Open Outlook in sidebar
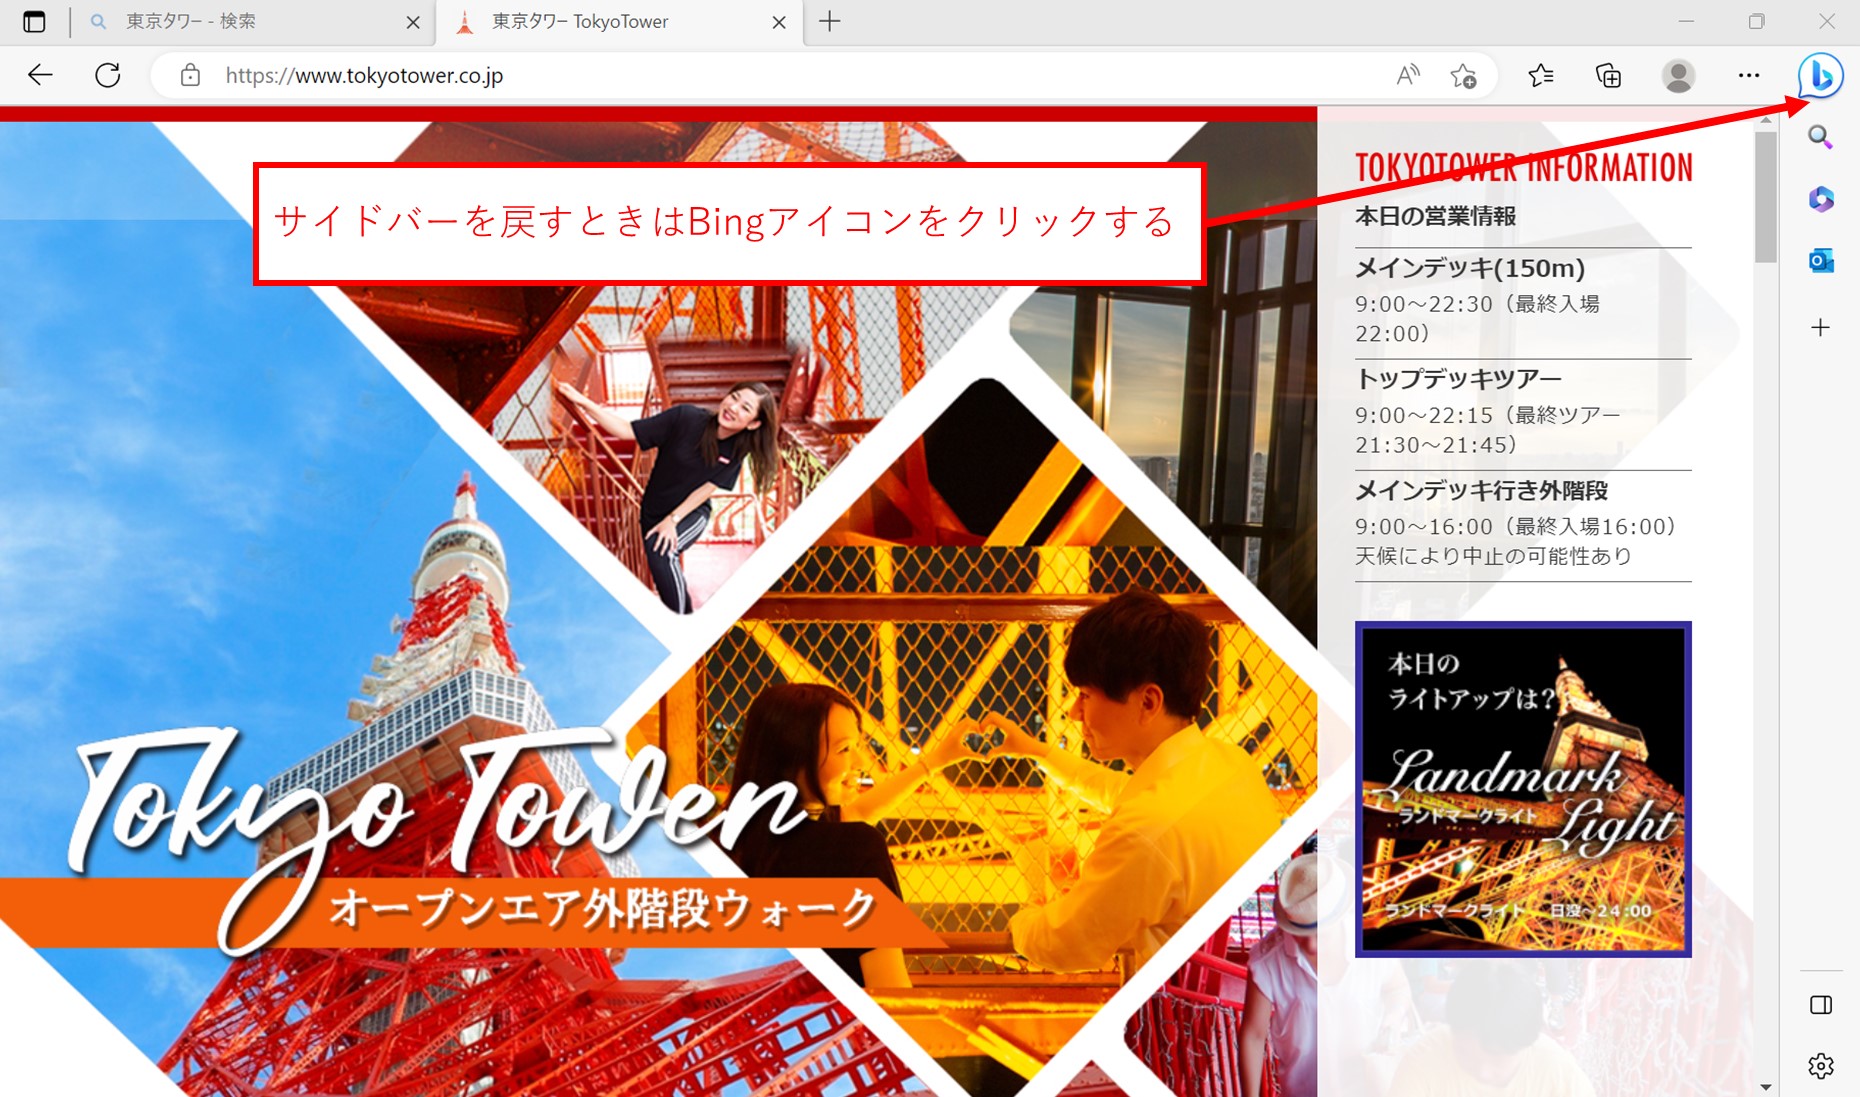The width and height of the screenshot is (1860, 1097). coord(1820,261)
